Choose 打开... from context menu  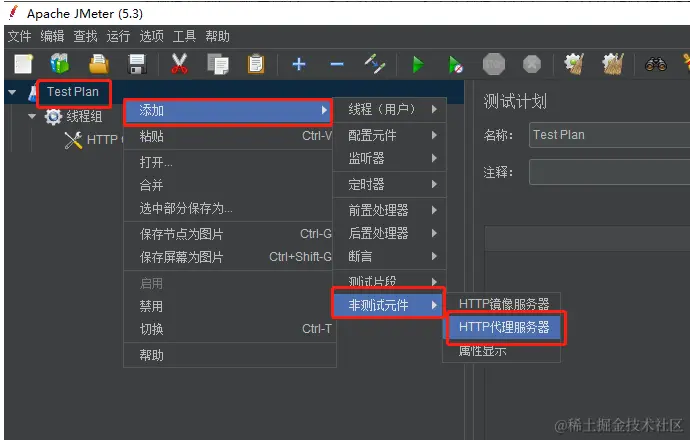[229, 162]
